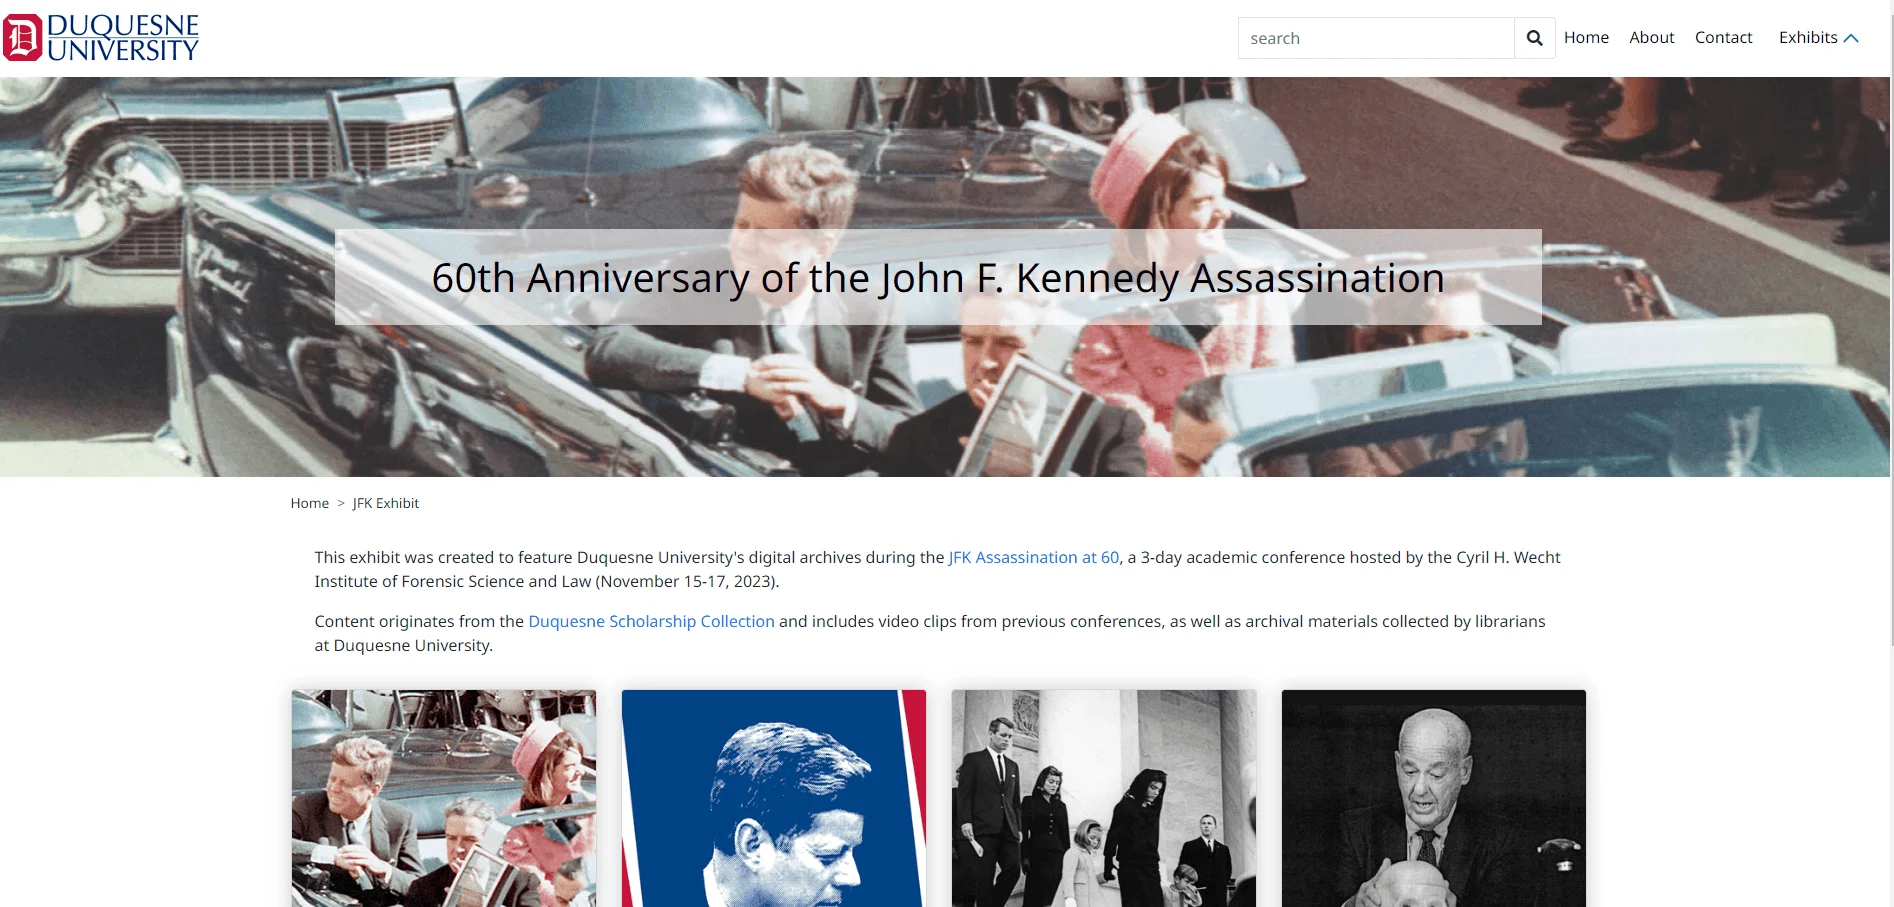Viewport: 1894px width, 907px height.
Task: Open the motorcade photo thumbnail card
Action: point(444,798)
